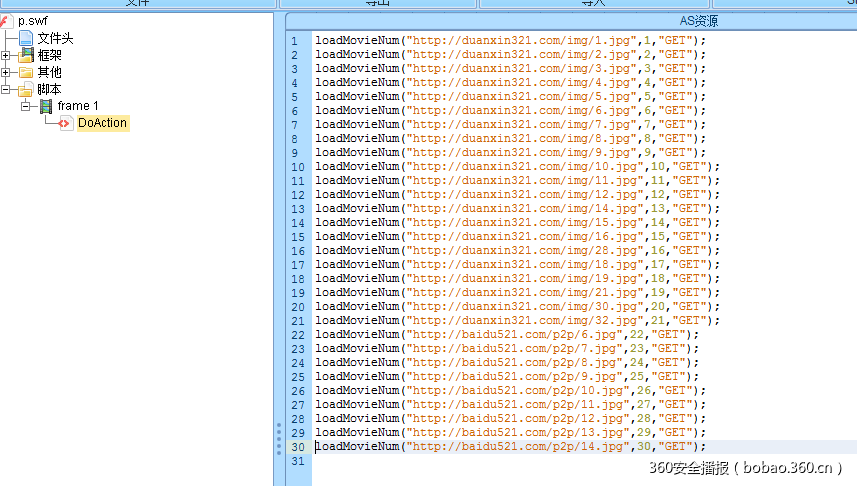
Task: Select the 文件头 document icon
Action: pyautogui.click(x=26, y=38)
